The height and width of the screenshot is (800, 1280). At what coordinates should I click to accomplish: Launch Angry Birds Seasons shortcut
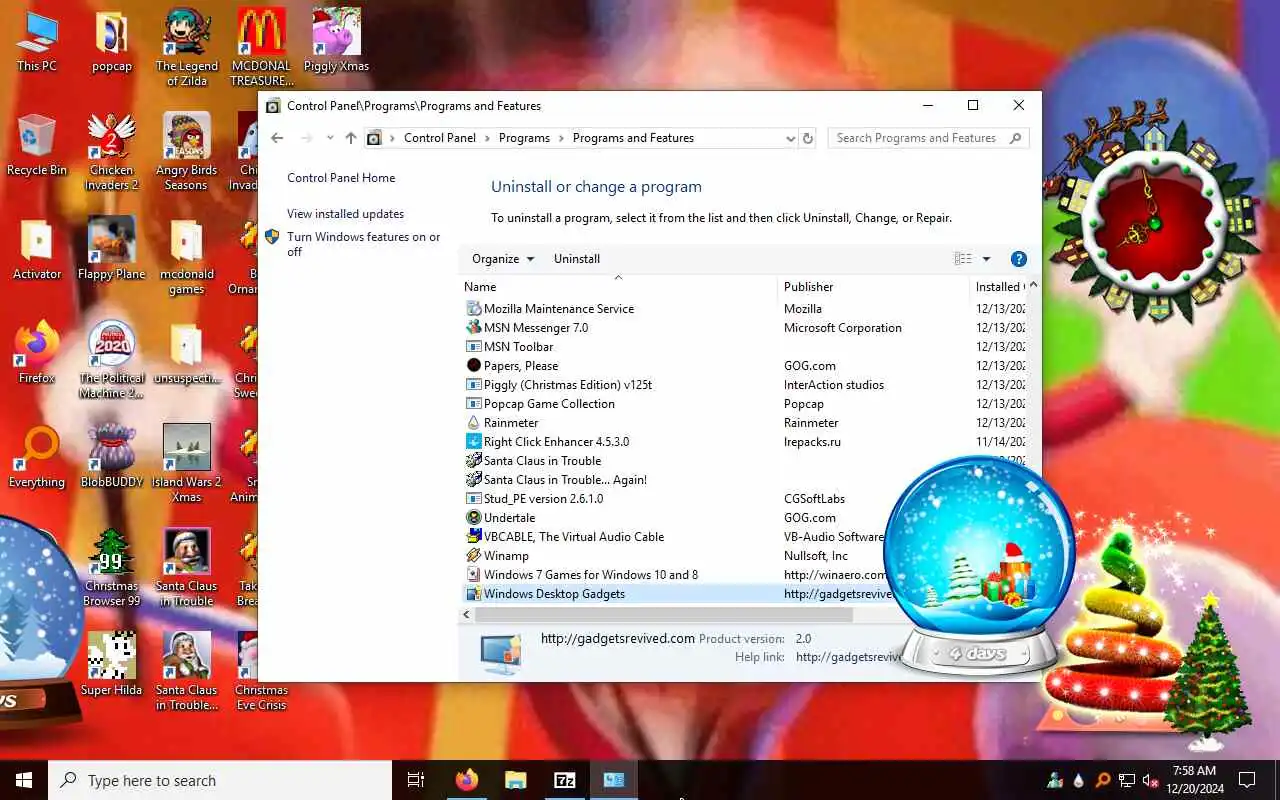coord(187,151)
